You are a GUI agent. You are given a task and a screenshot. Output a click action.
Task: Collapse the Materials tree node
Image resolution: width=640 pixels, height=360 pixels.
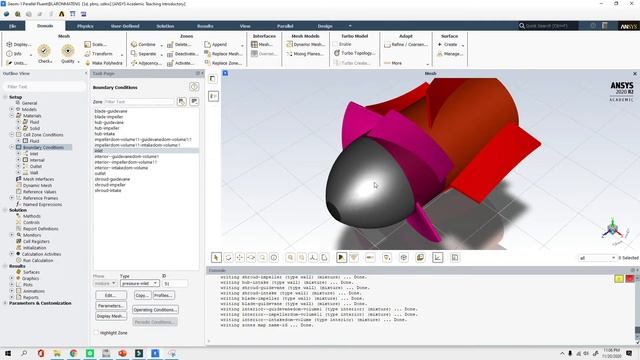tap(12, 116)
